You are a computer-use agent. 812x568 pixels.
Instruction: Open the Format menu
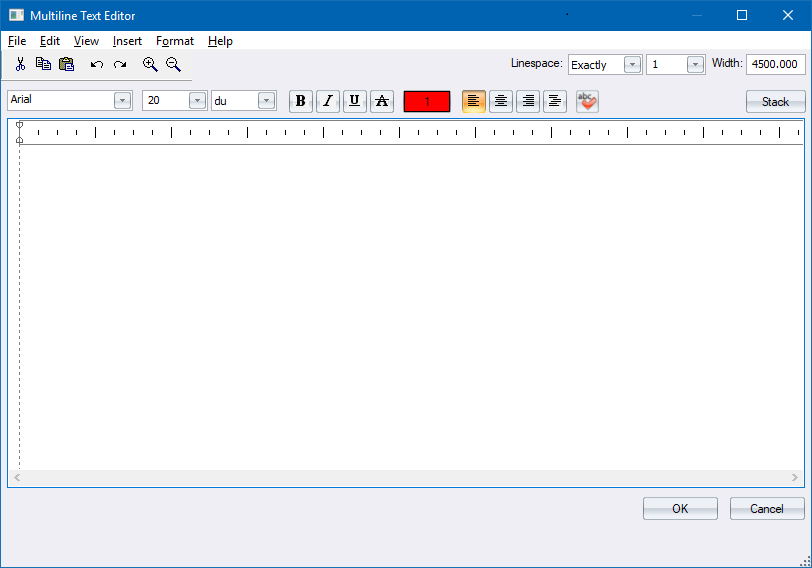point(175,41)
